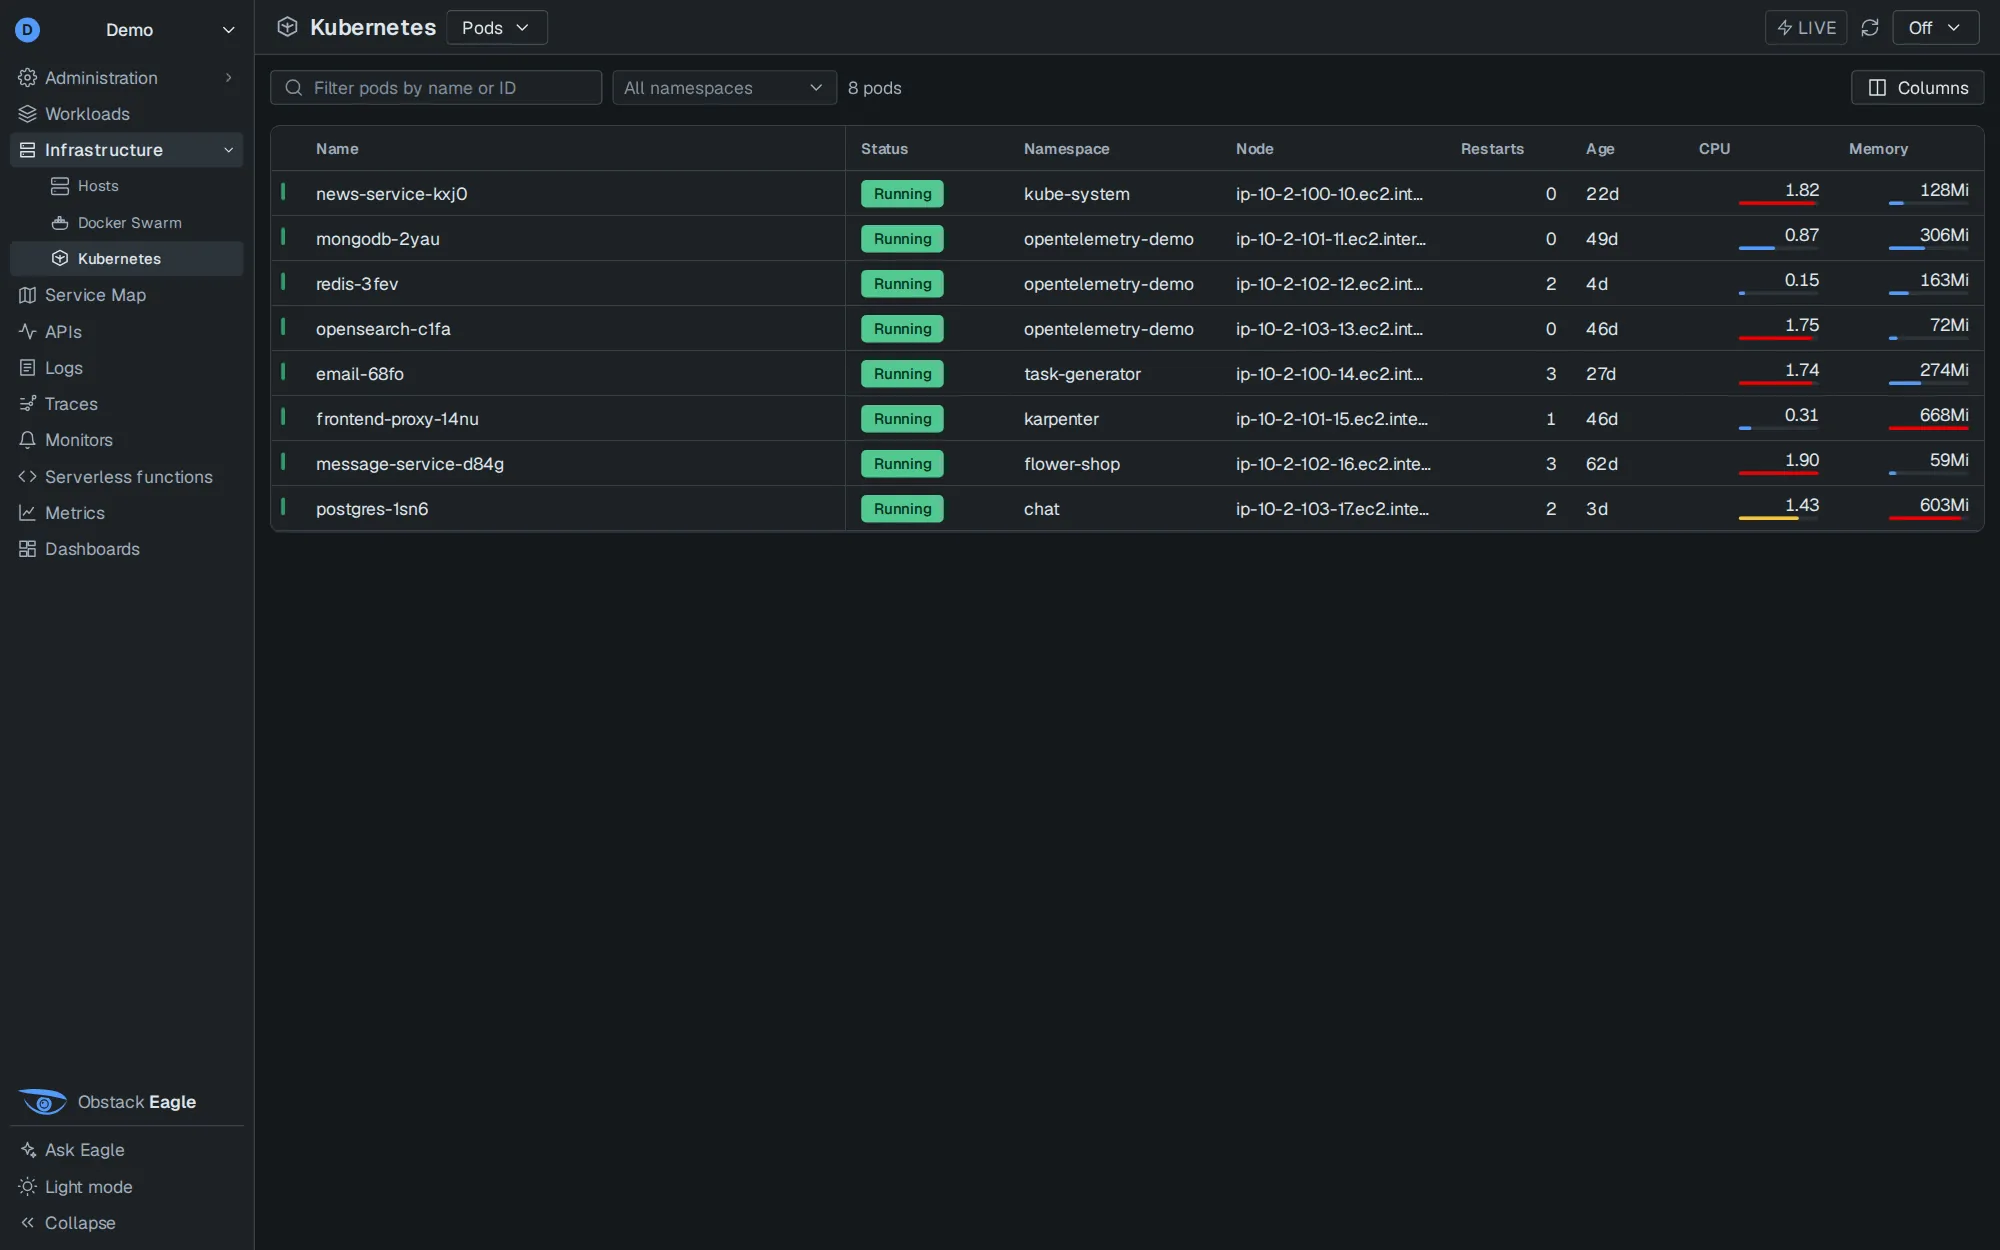Open the Service Map page icon
This screenshot has width=2000, height=1250.
point(27,295)
